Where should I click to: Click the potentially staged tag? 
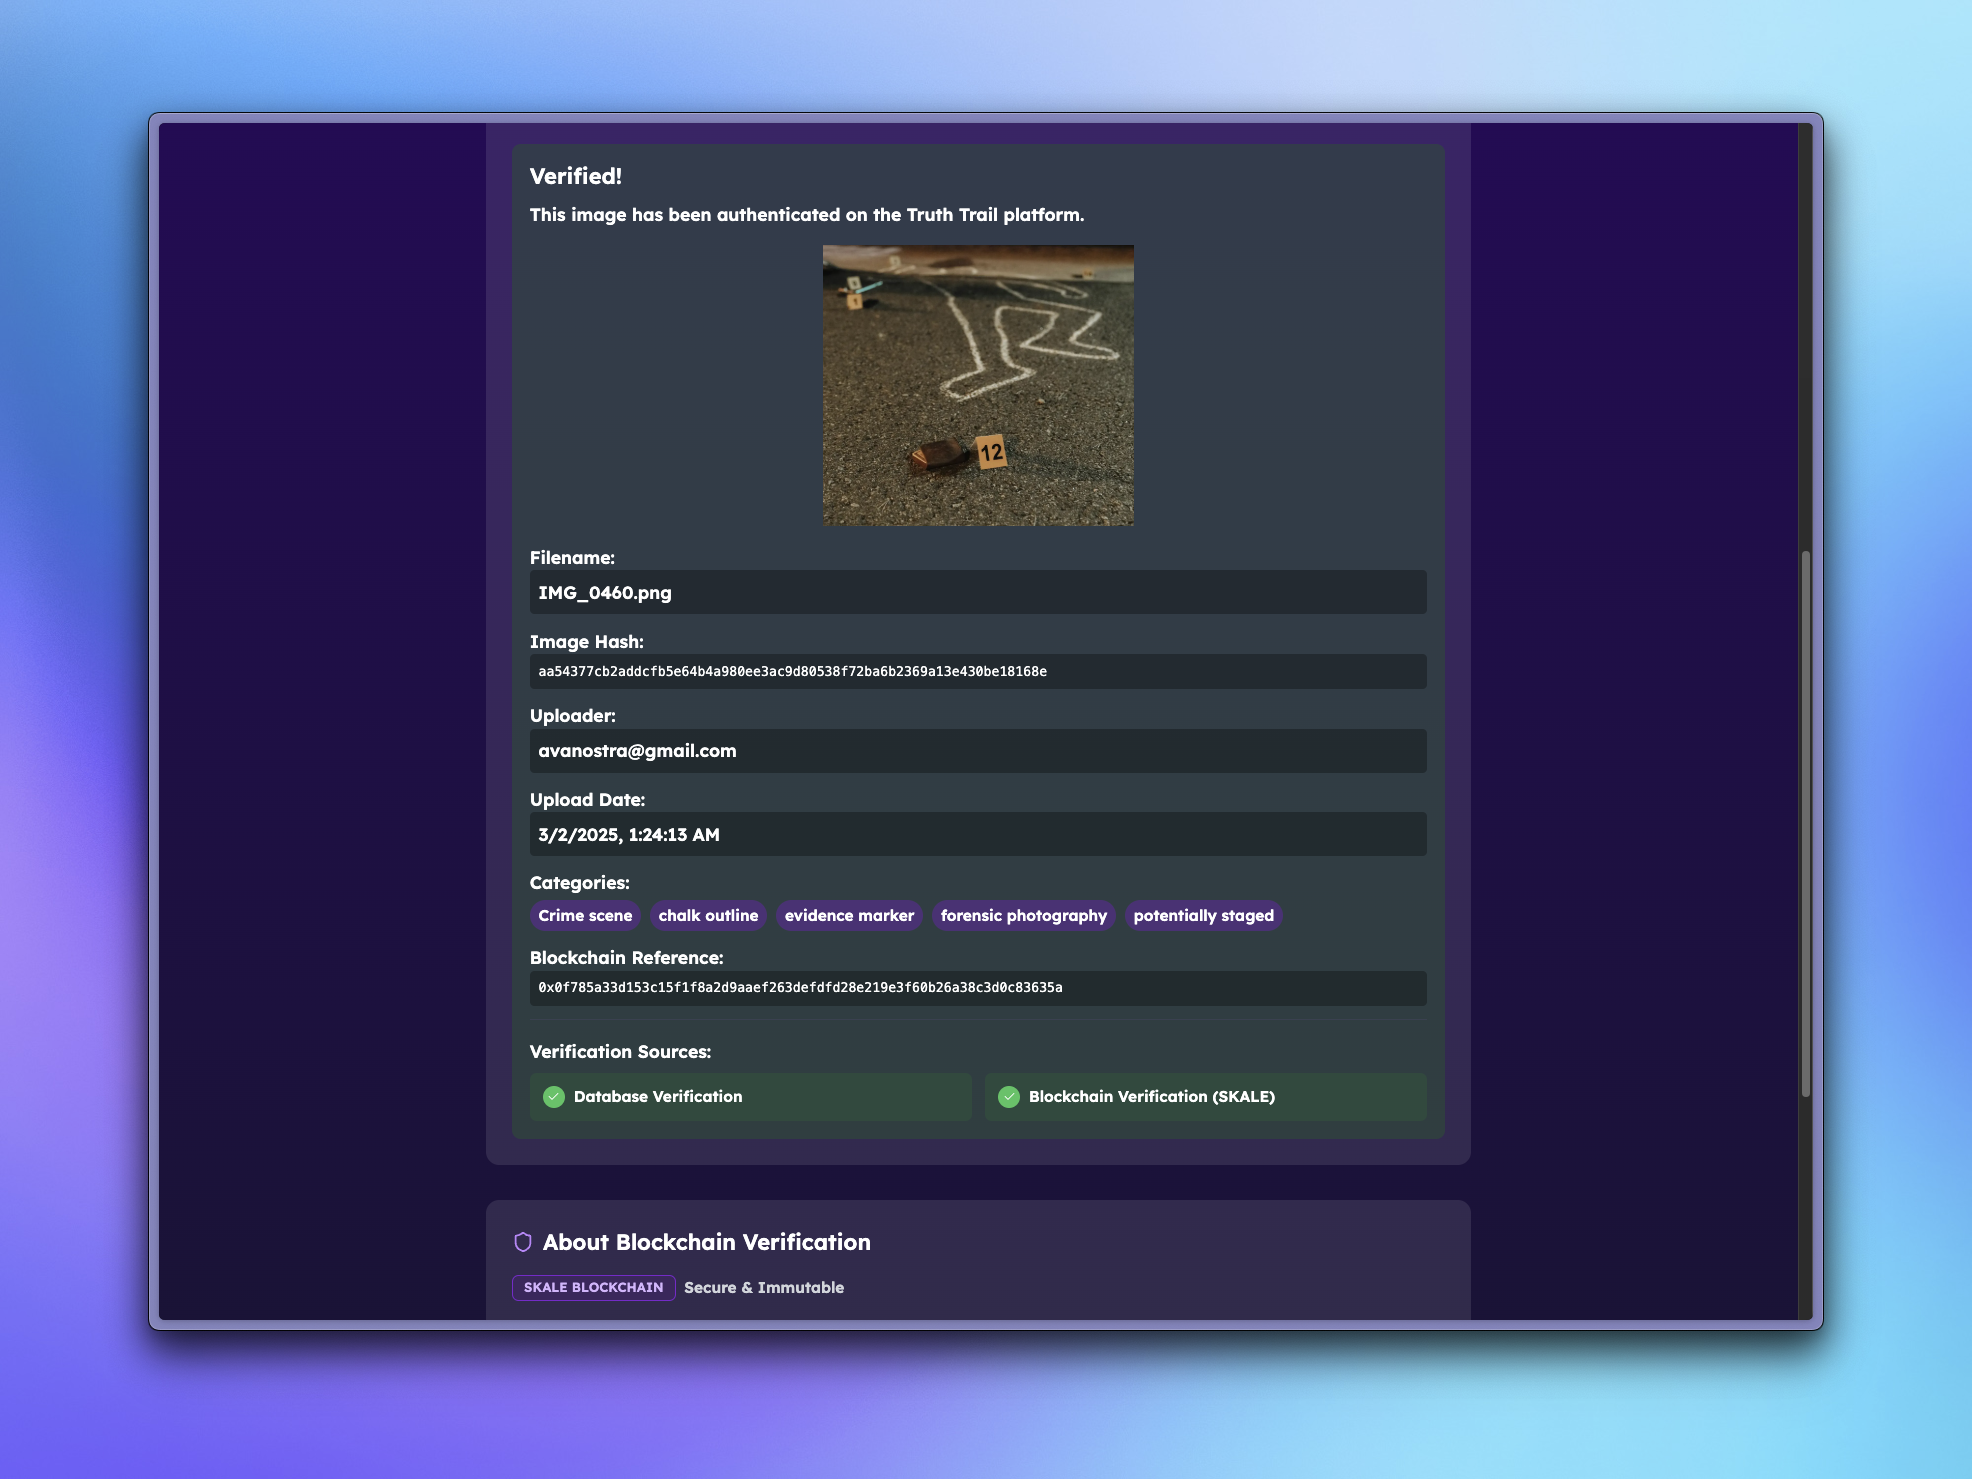pos(1203,916)
